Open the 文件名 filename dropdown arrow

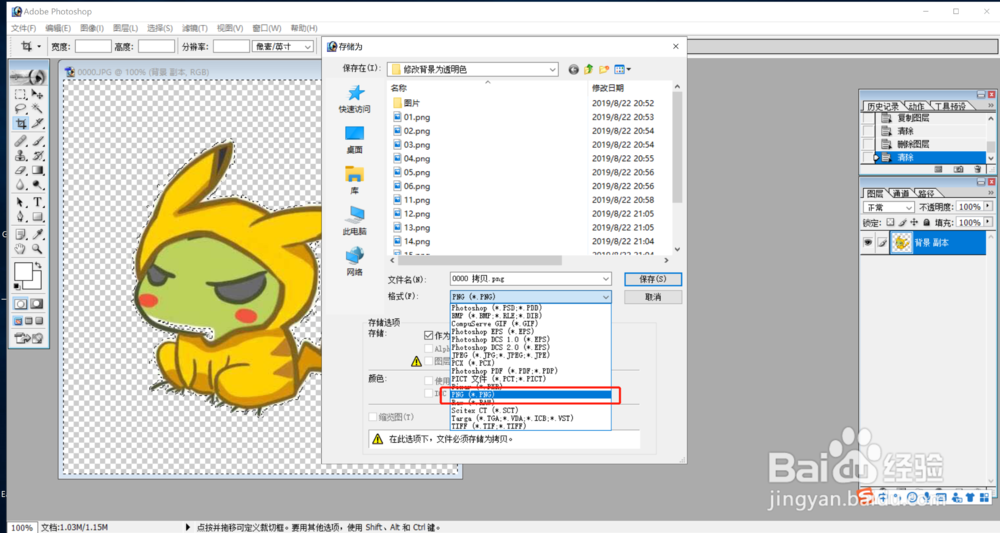point(605,279)
